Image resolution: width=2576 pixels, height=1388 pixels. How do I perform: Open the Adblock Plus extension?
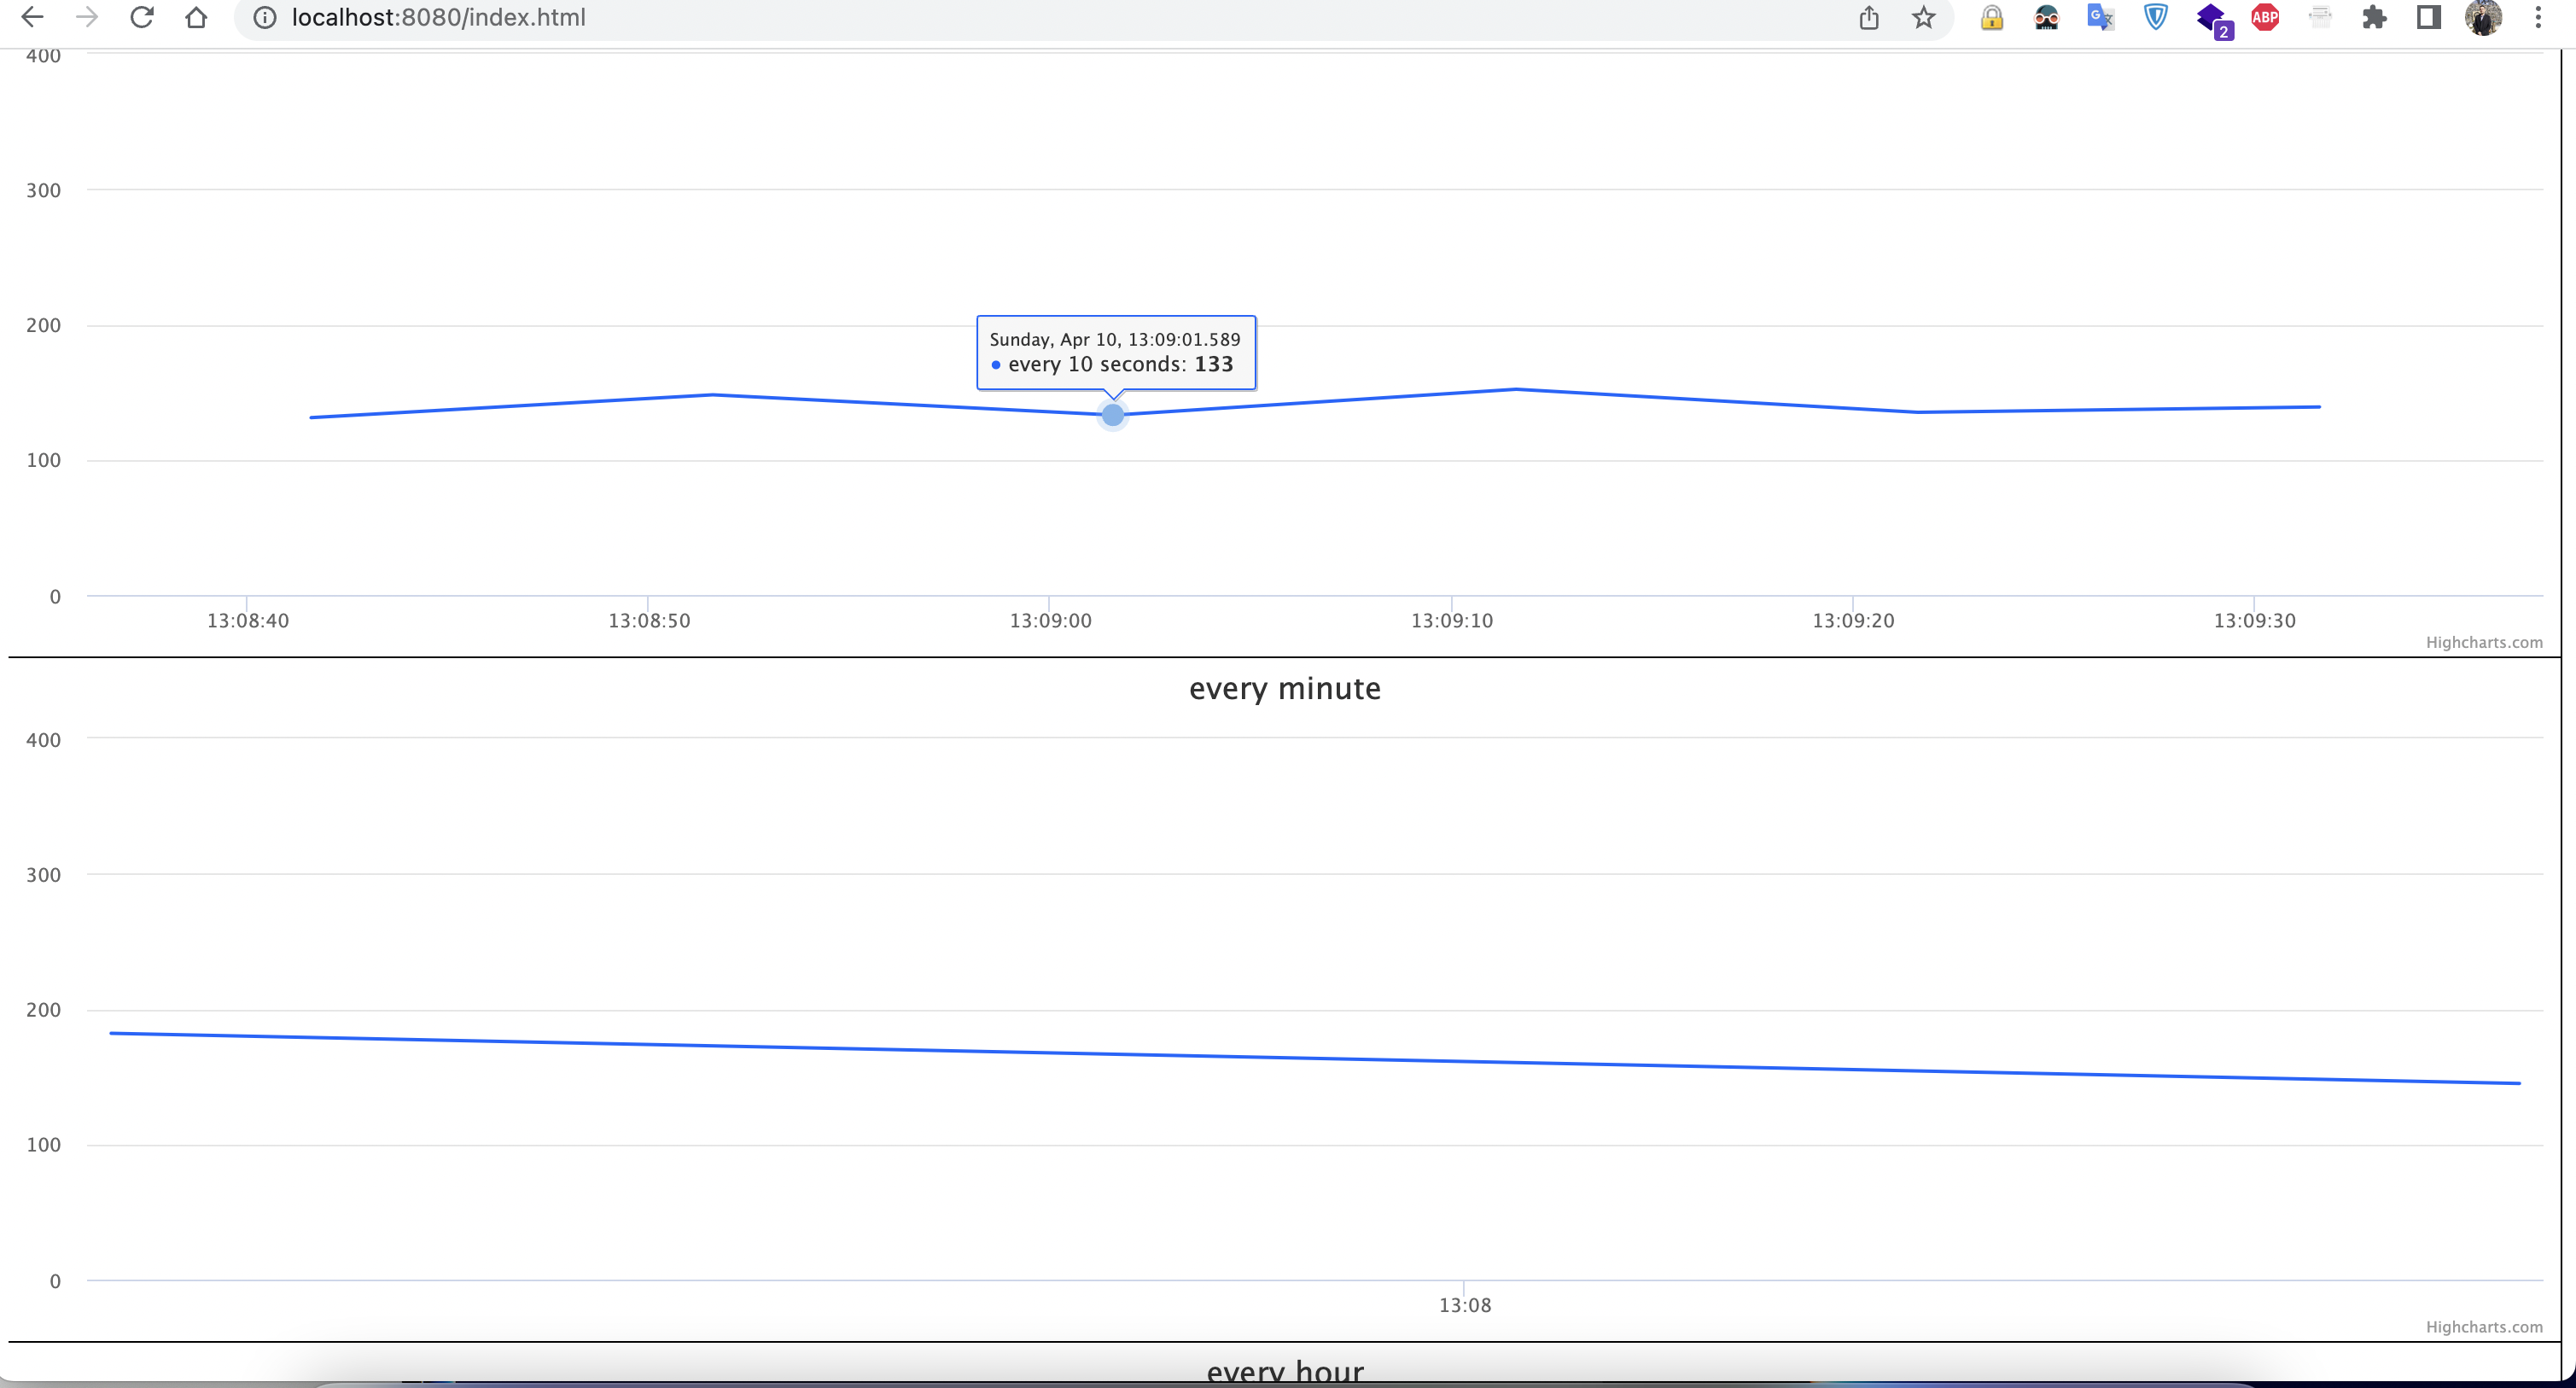[x=2265, y=17]
